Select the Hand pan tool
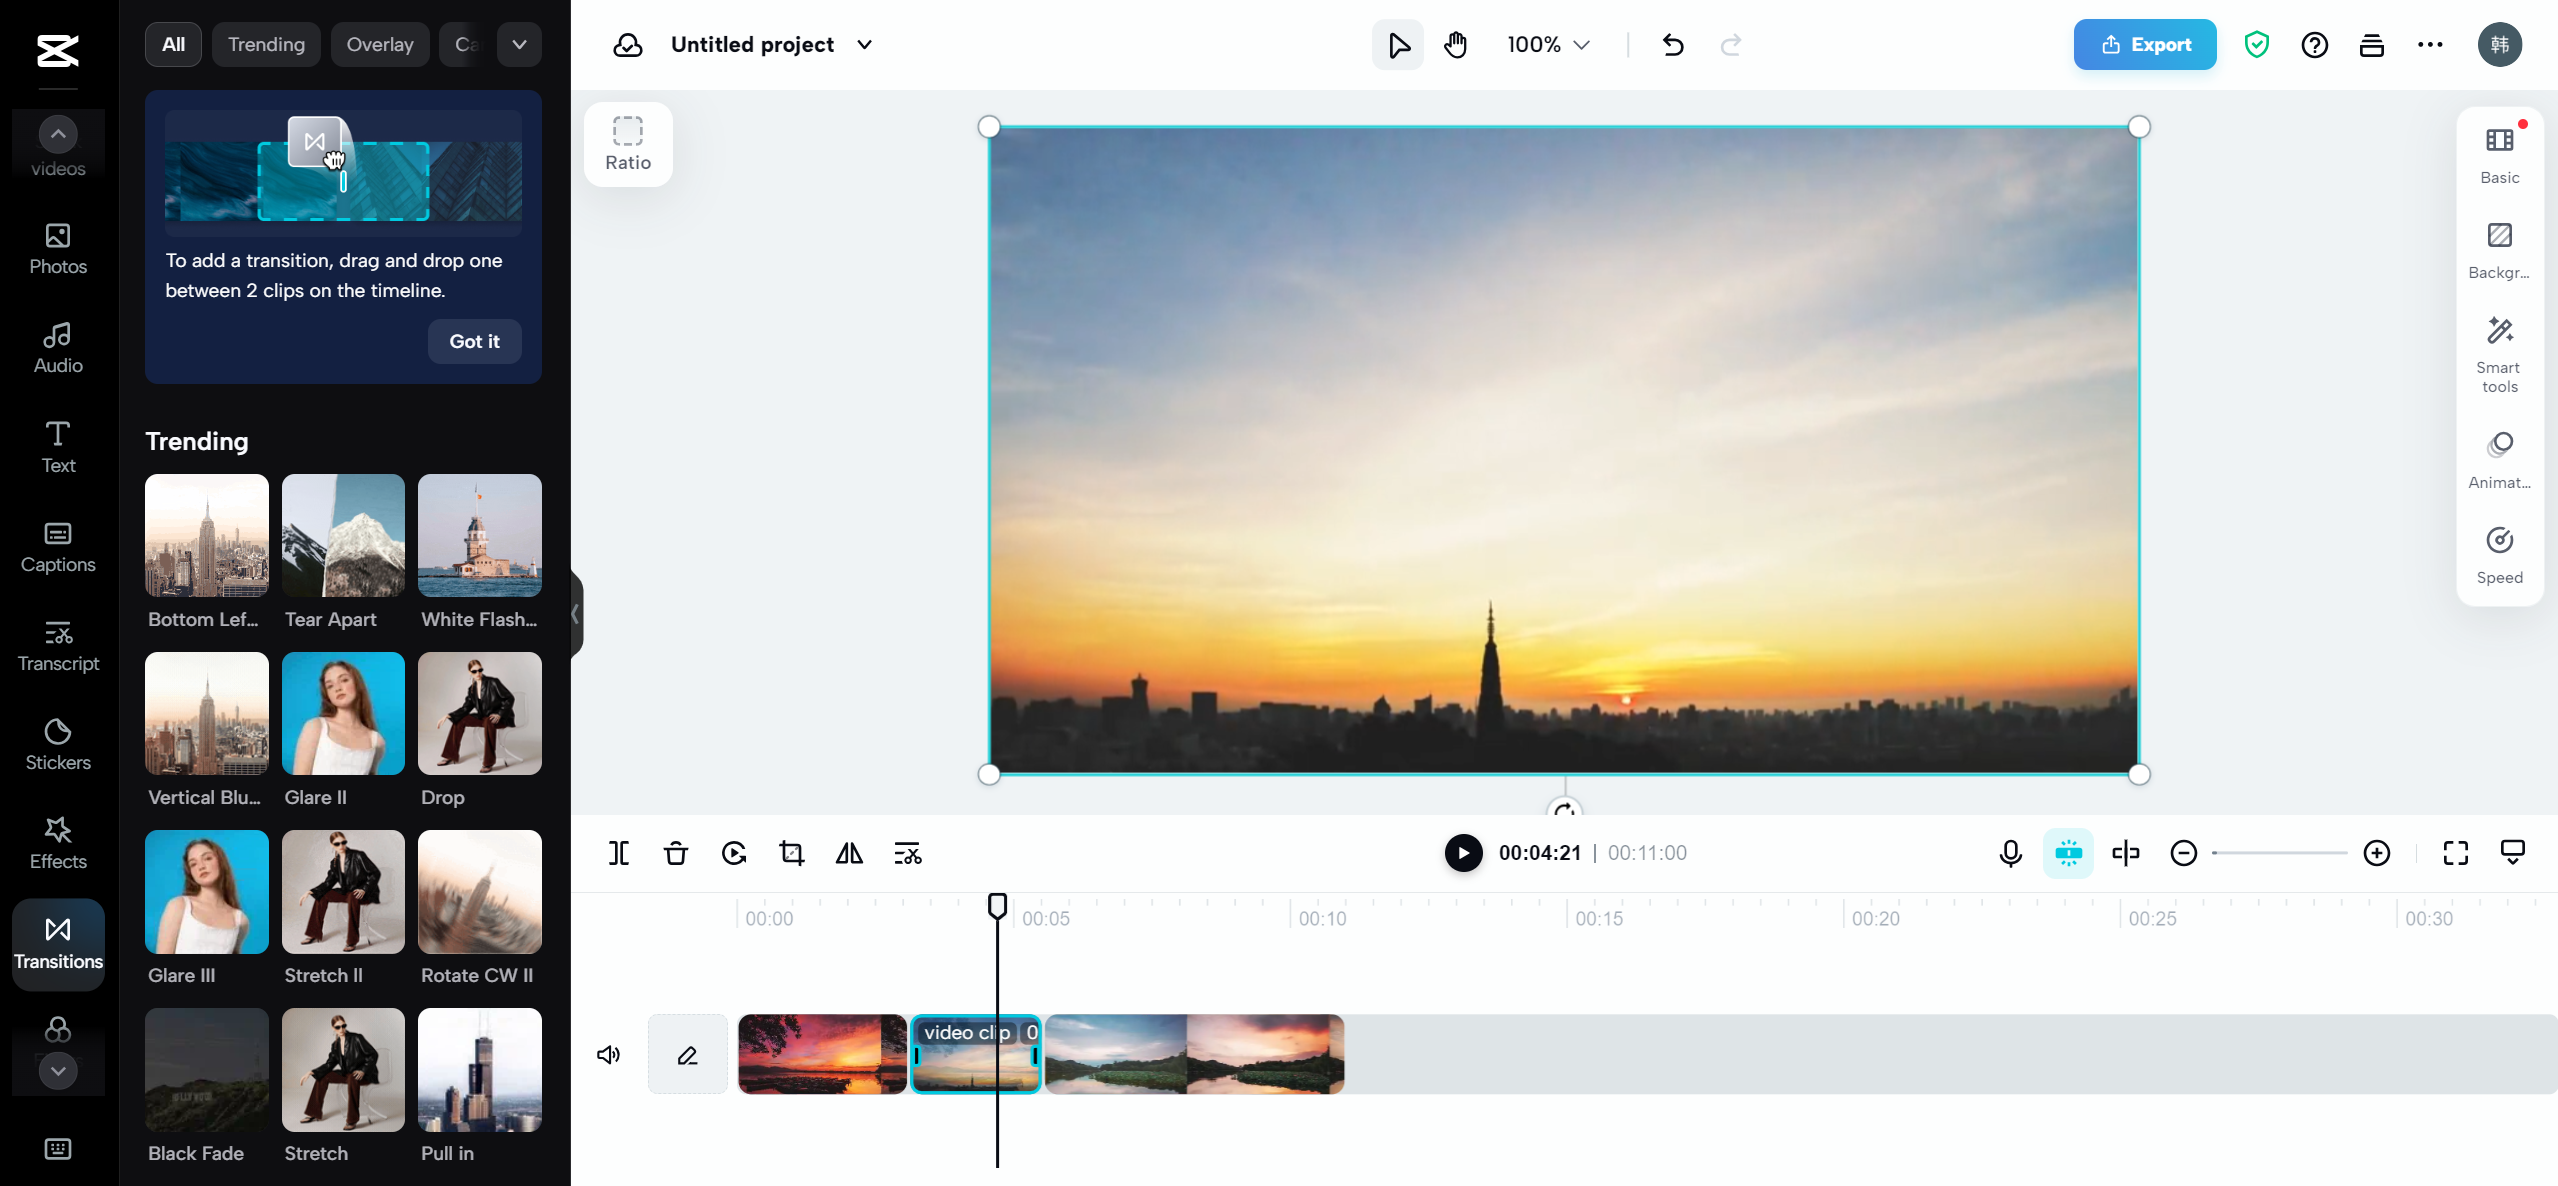 click(1455, 45)
